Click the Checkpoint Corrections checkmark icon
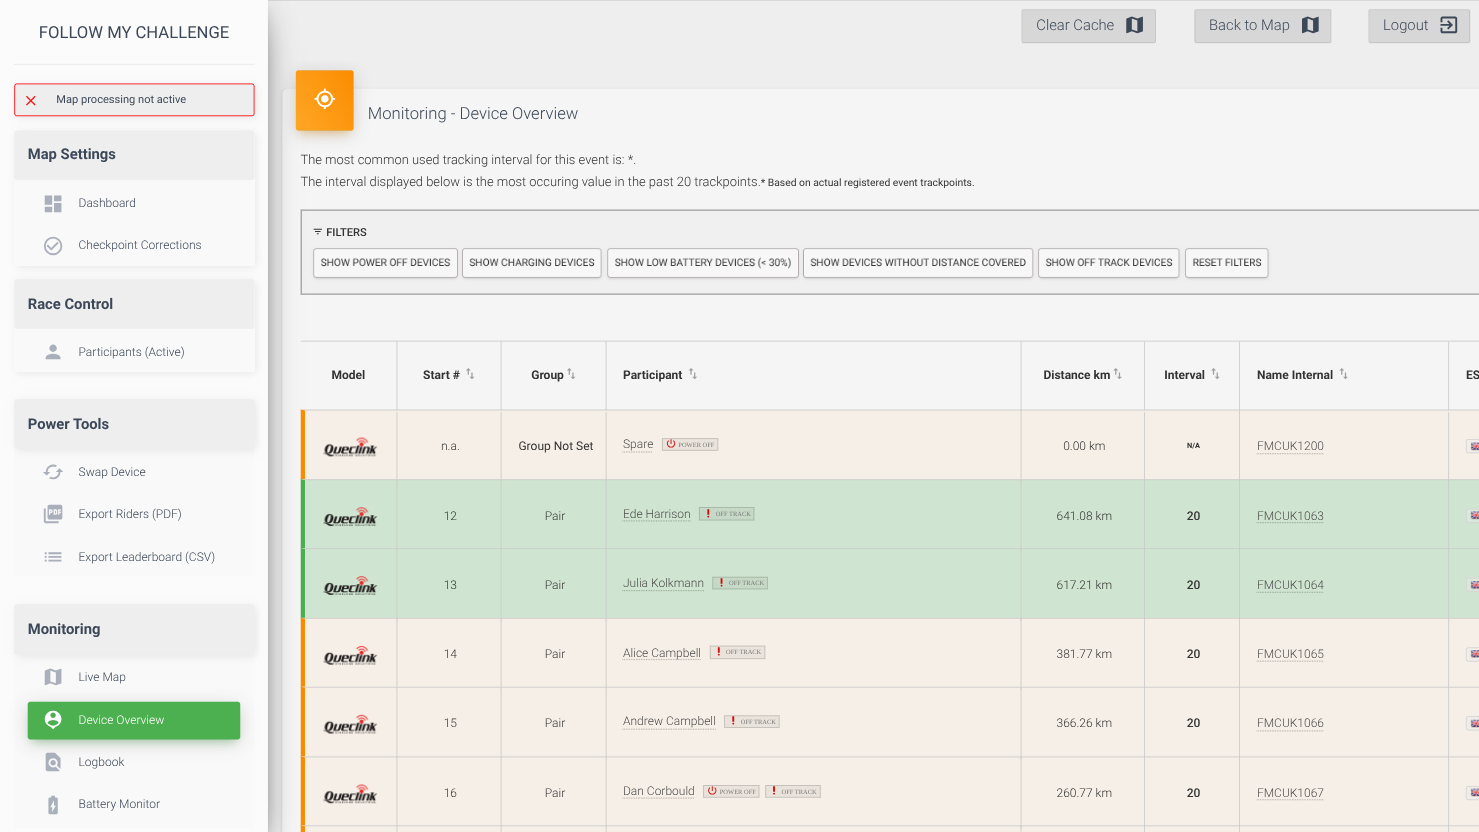Screen dimensions: 1479x832 (53, 245)
